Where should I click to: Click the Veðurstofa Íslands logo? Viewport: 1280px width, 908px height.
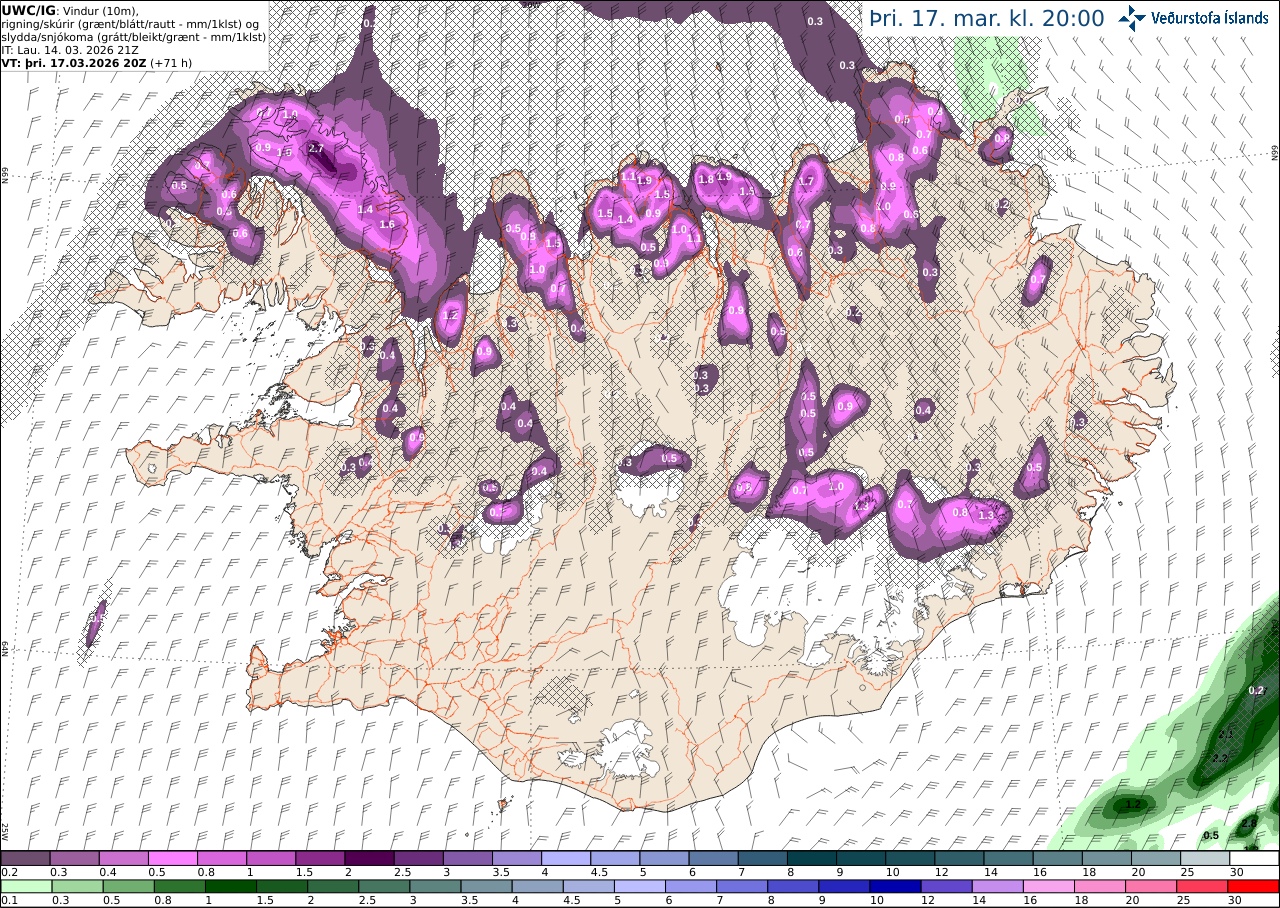coord(1193,17)
